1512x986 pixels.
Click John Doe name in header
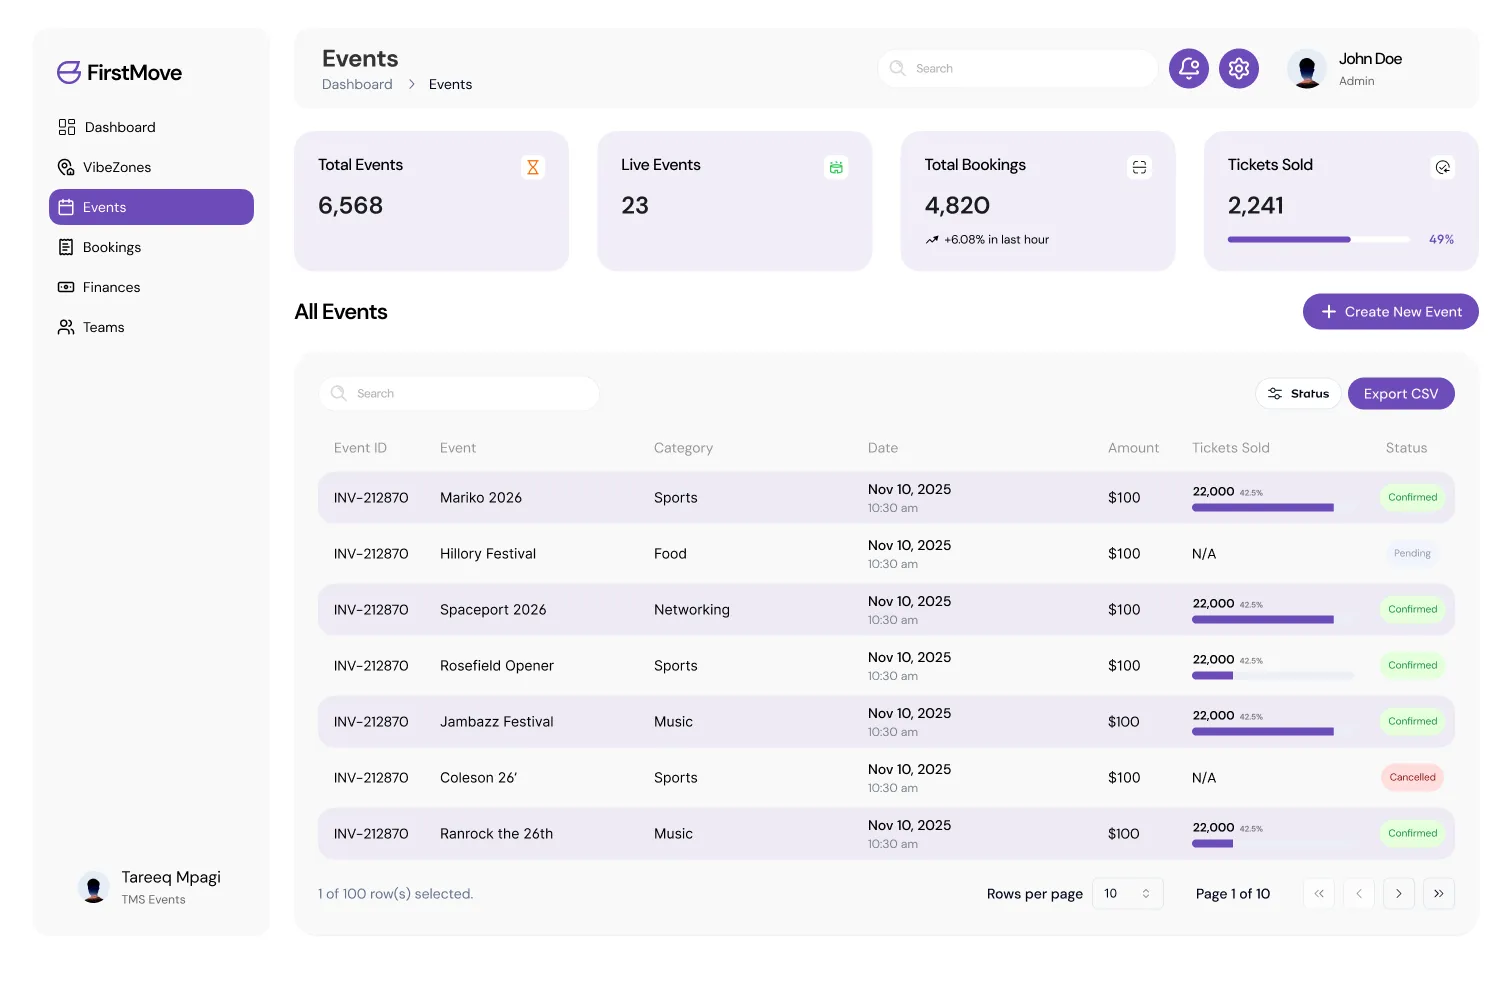coord(1370,59)
